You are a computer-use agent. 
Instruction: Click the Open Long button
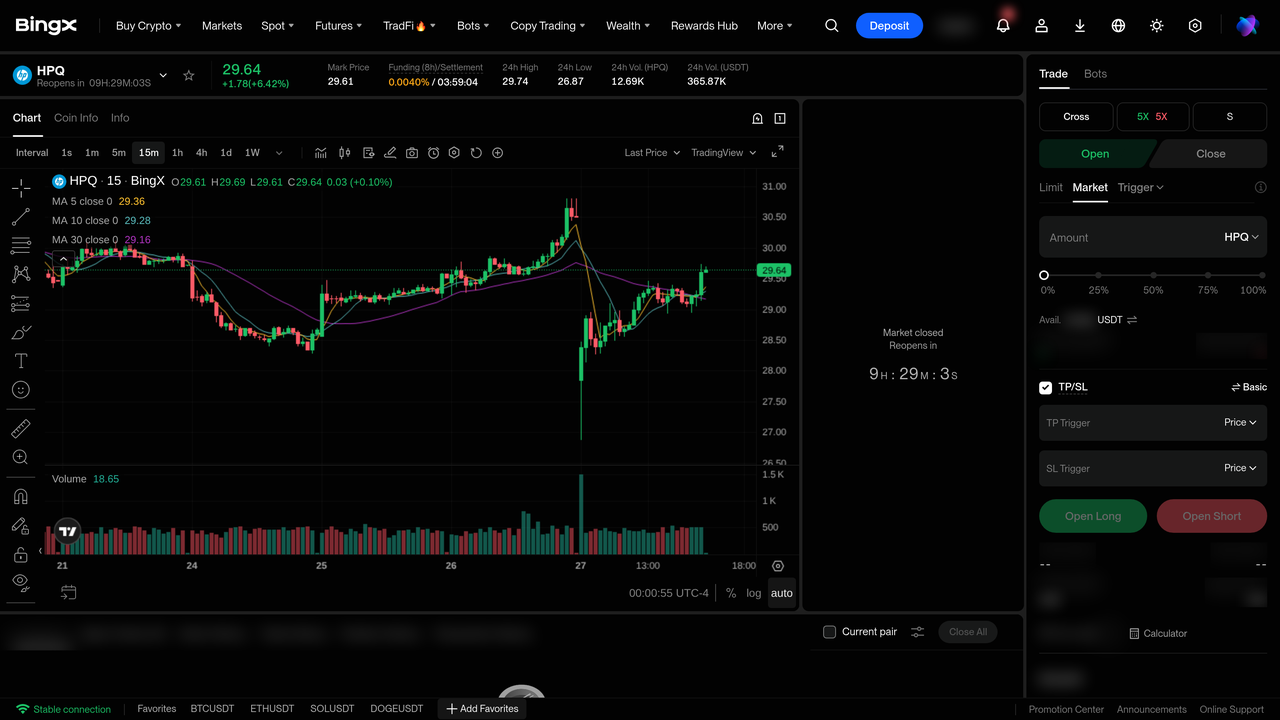point(1093,516)
